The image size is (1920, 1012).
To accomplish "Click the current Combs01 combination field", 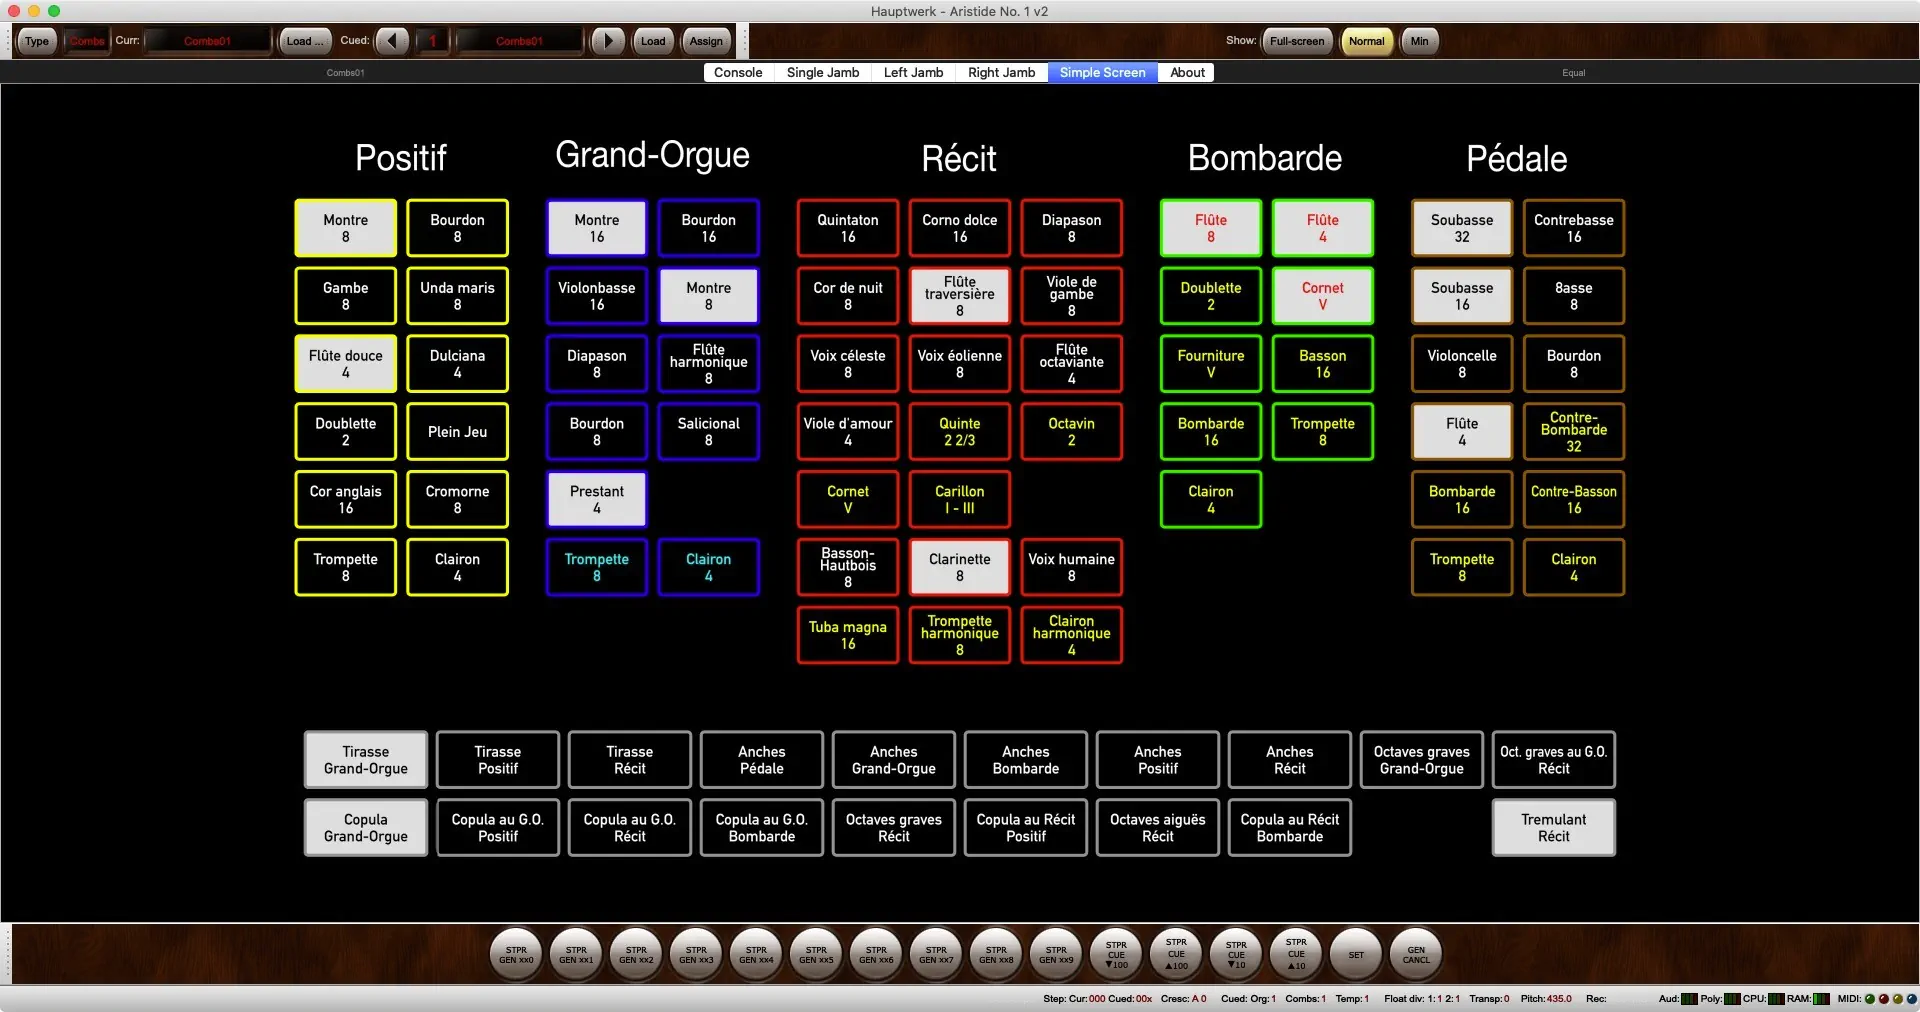I will 208,41.
